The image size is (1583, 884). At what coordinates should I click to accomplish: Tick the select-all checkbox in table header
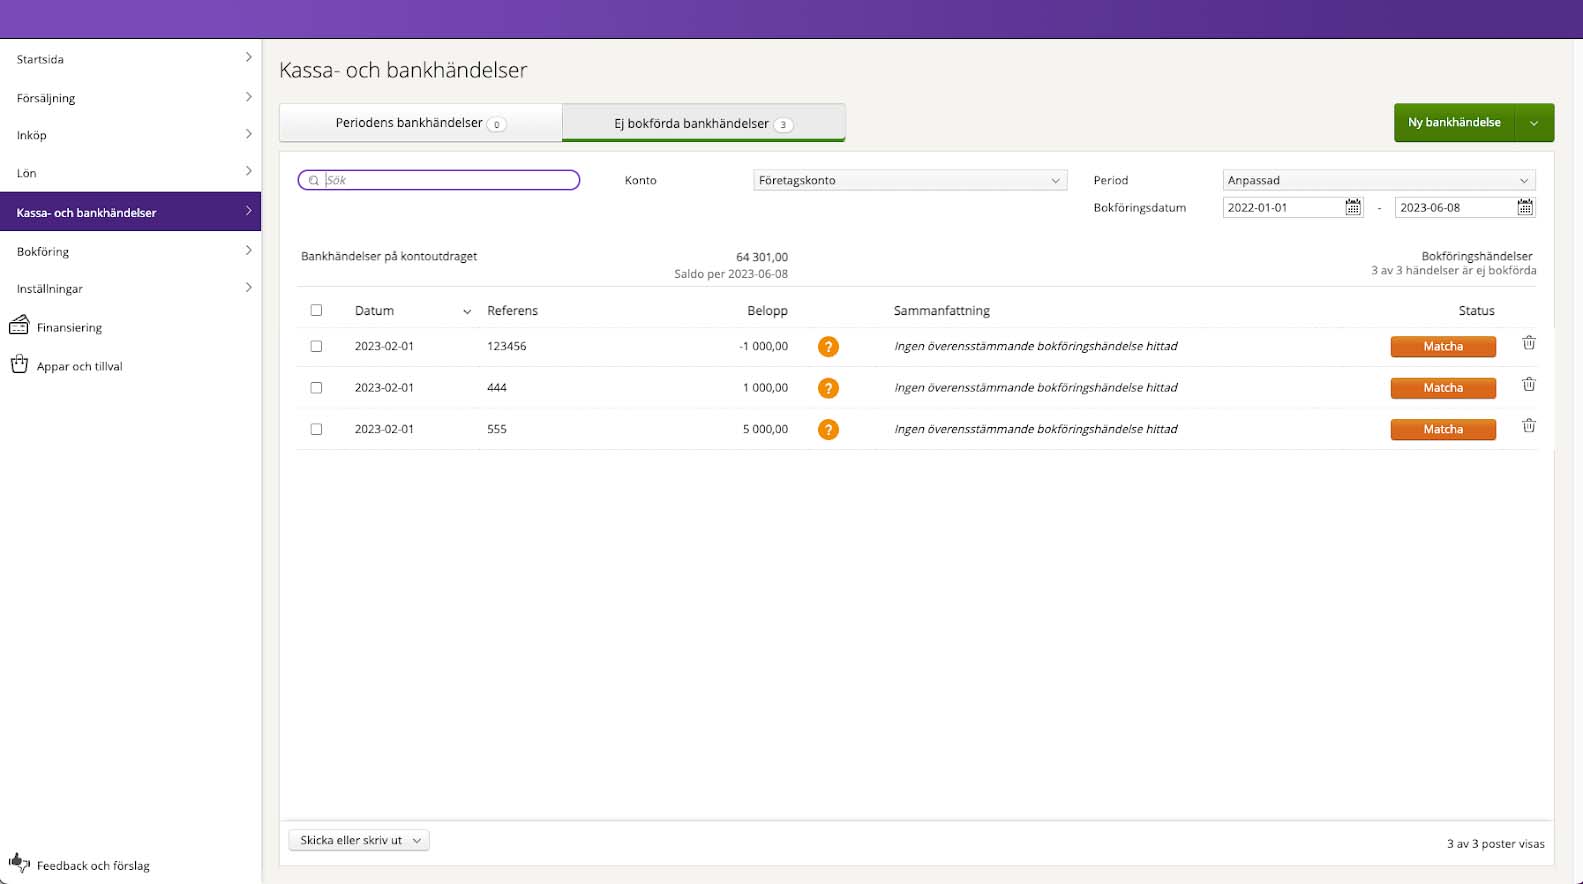click(316, 310)
